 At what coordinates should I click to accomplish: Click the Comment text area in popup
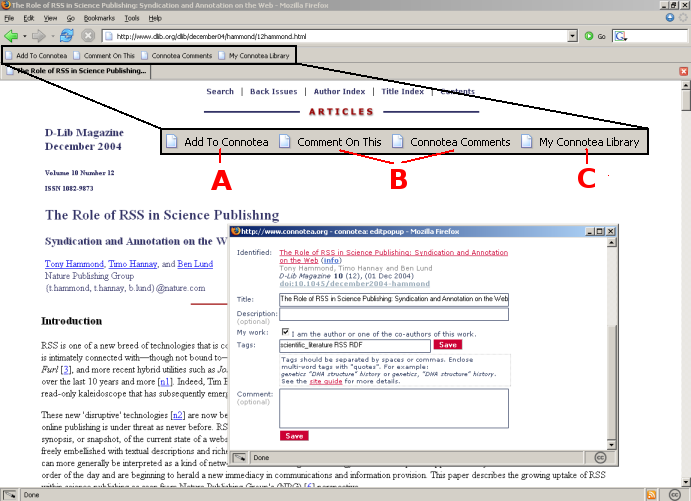(x=394, y=408)
